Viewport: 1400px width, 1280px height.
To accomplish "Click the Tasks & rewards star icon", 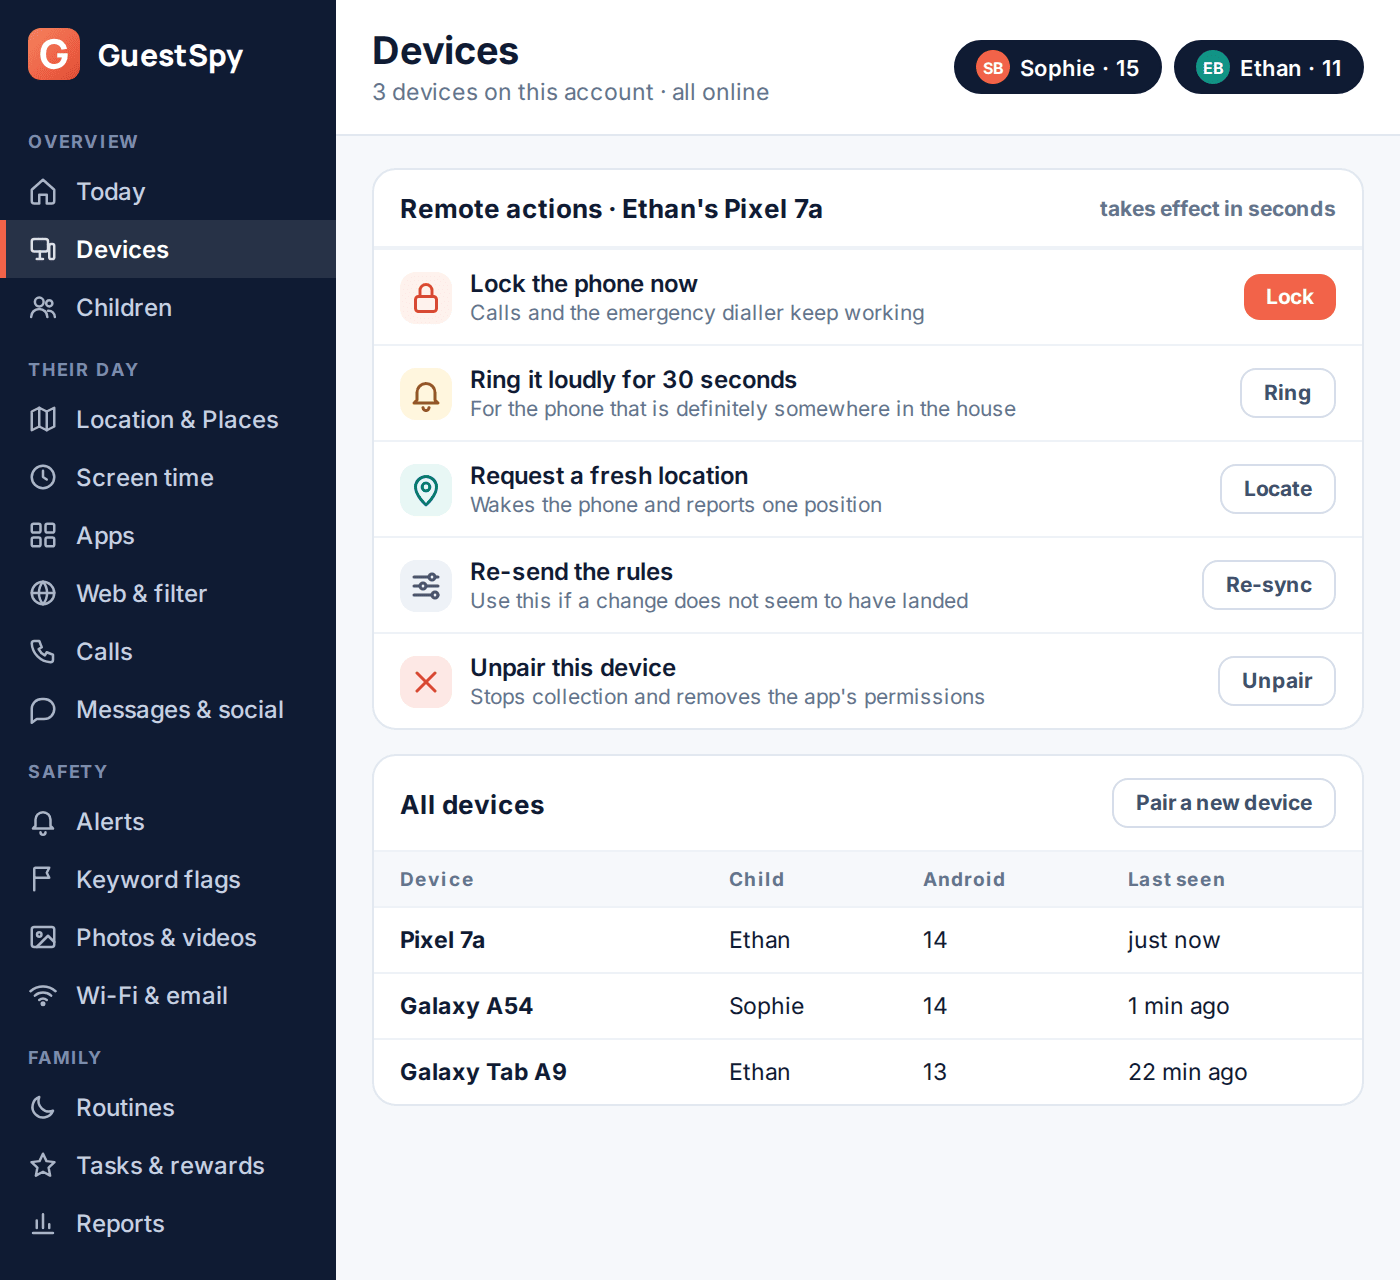I will 43,1165.
